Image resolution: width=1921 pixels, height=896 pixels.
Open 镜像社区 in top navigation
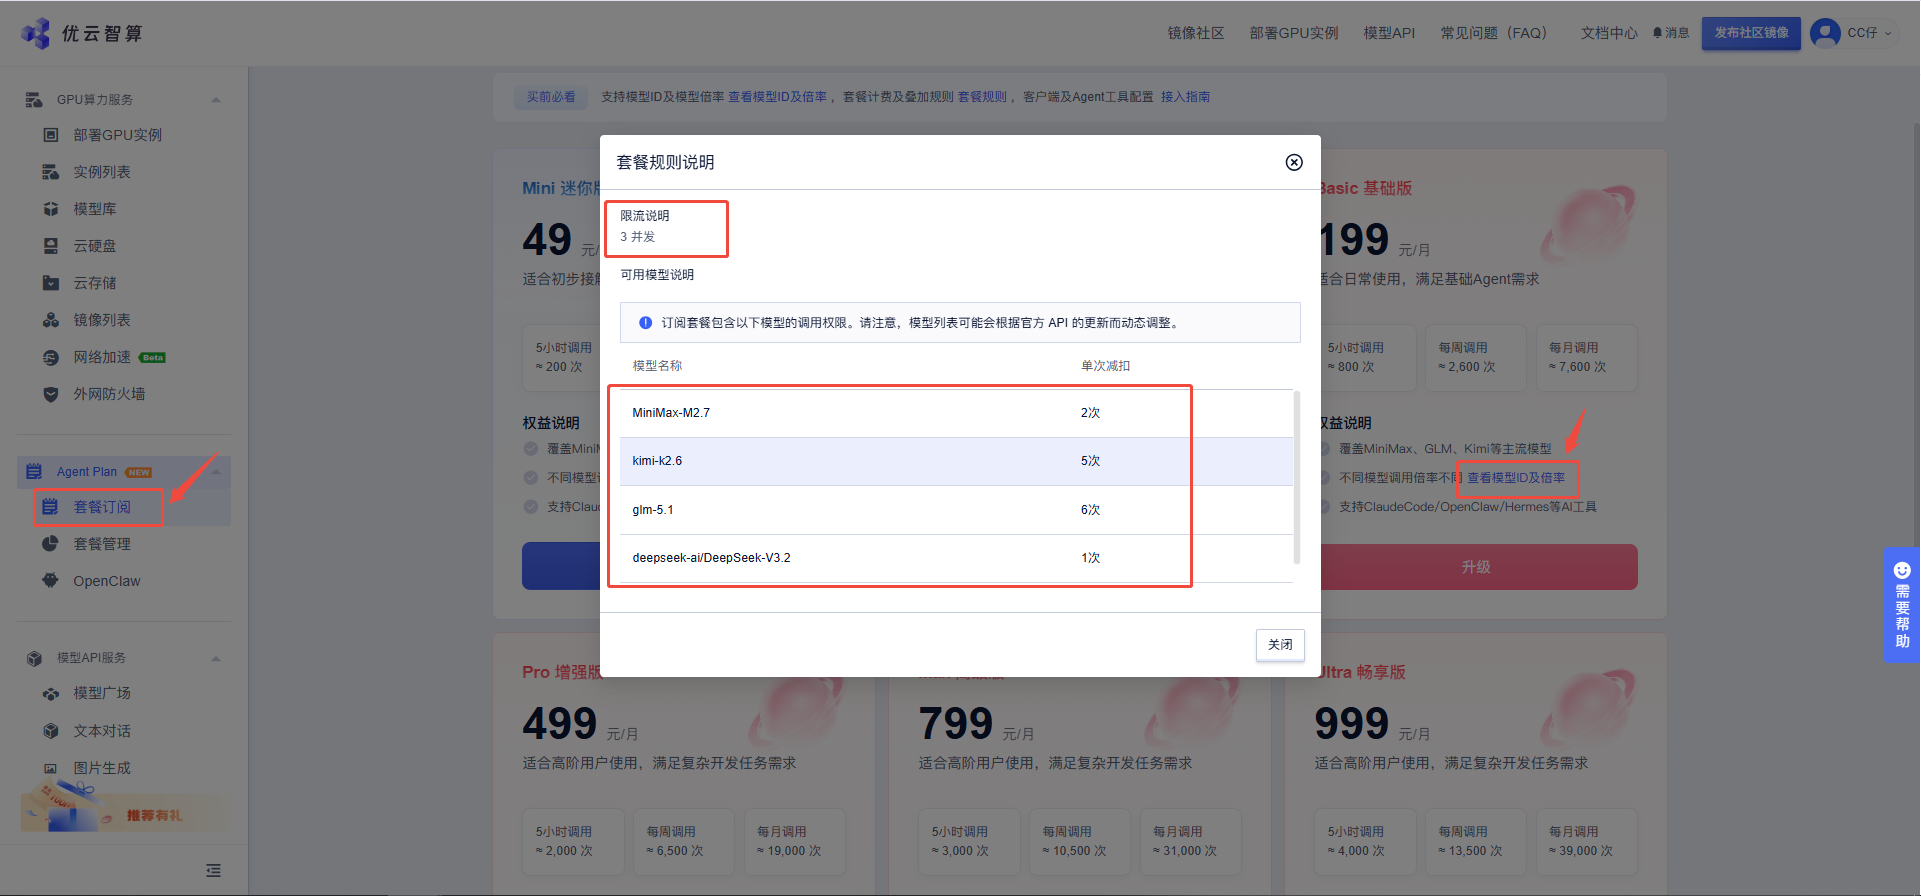point(1196,33)
